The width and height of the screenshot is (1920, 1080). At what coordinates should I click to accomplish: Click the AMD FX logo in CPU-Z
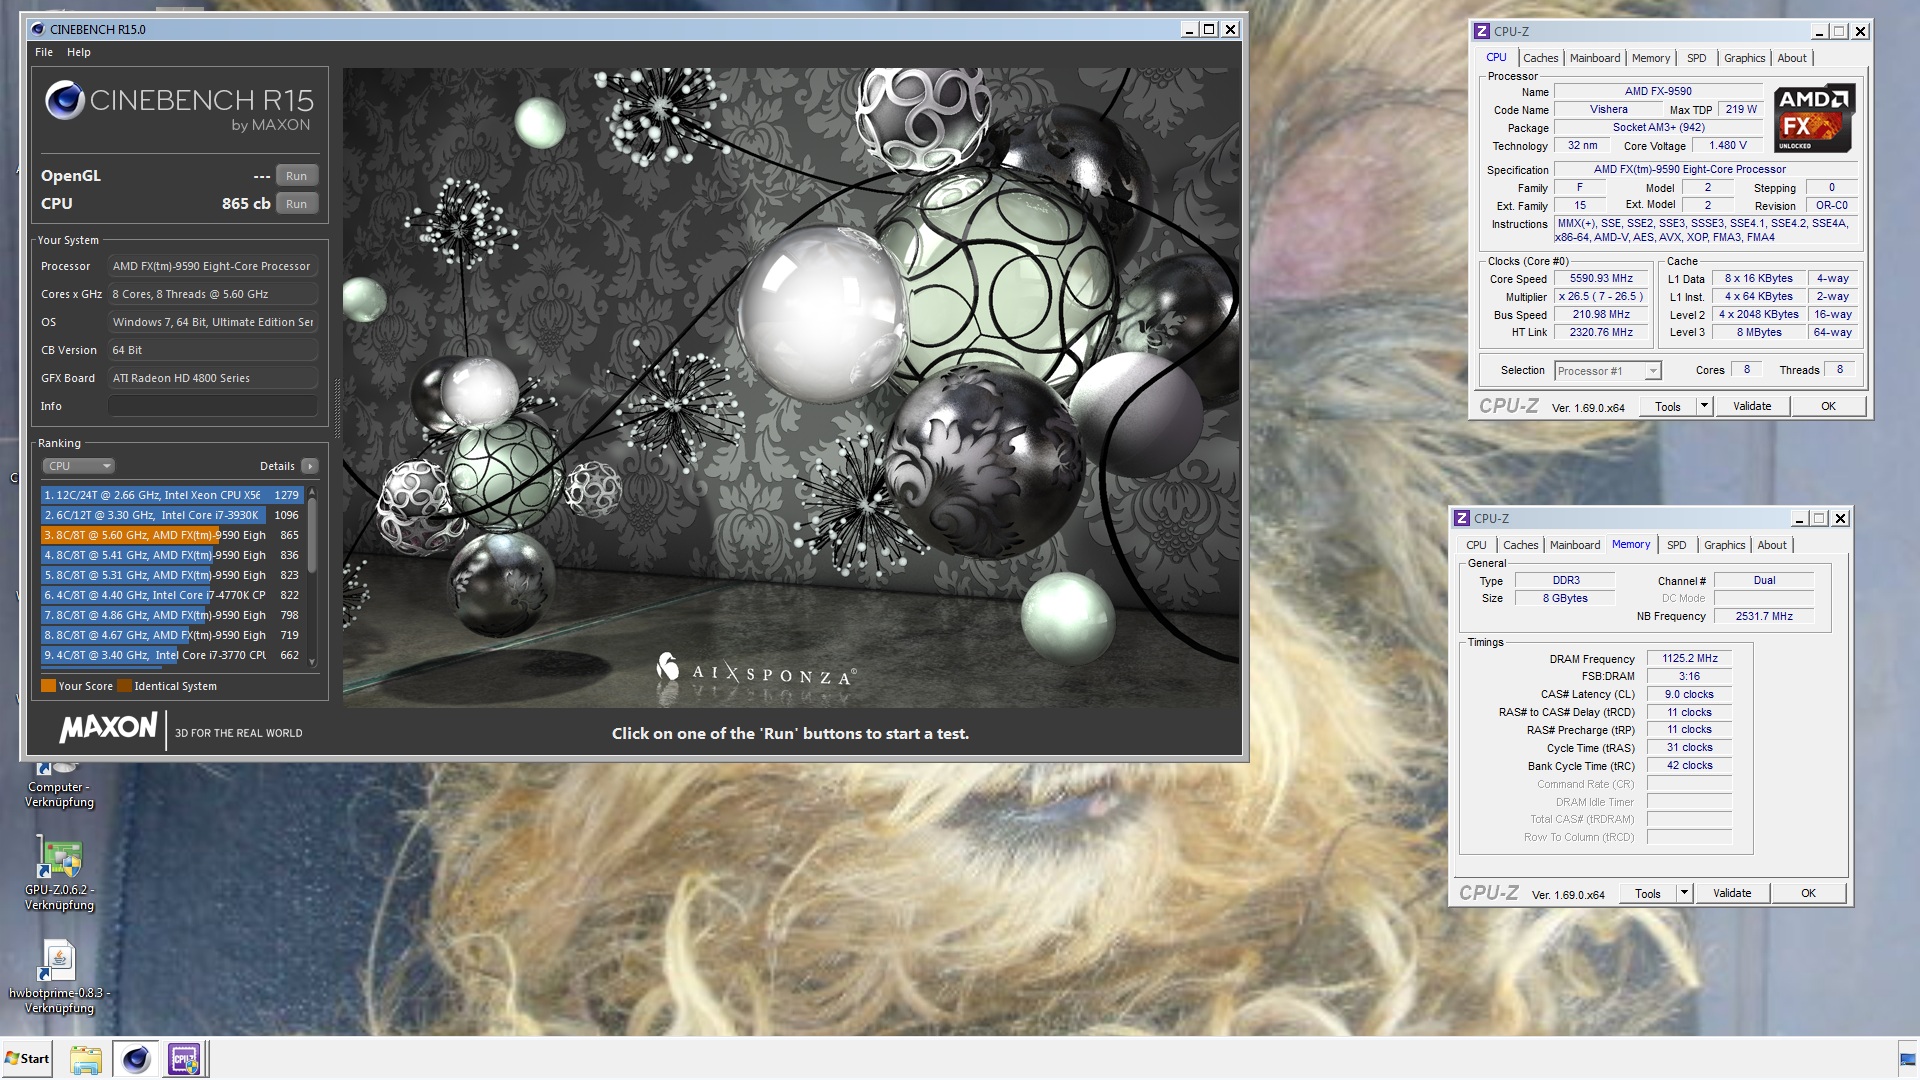click(x=1814, y=118)
